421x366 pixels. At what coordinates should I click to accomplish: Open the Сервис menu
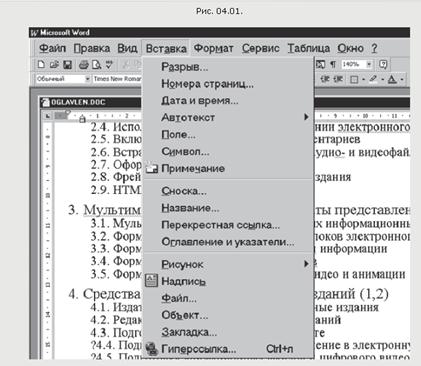coord(260,48)
